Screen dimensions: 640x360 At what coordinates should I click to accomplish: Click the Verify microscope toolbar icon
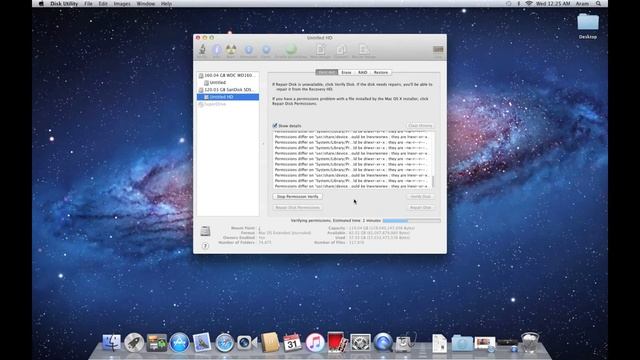tap(202, 50)
